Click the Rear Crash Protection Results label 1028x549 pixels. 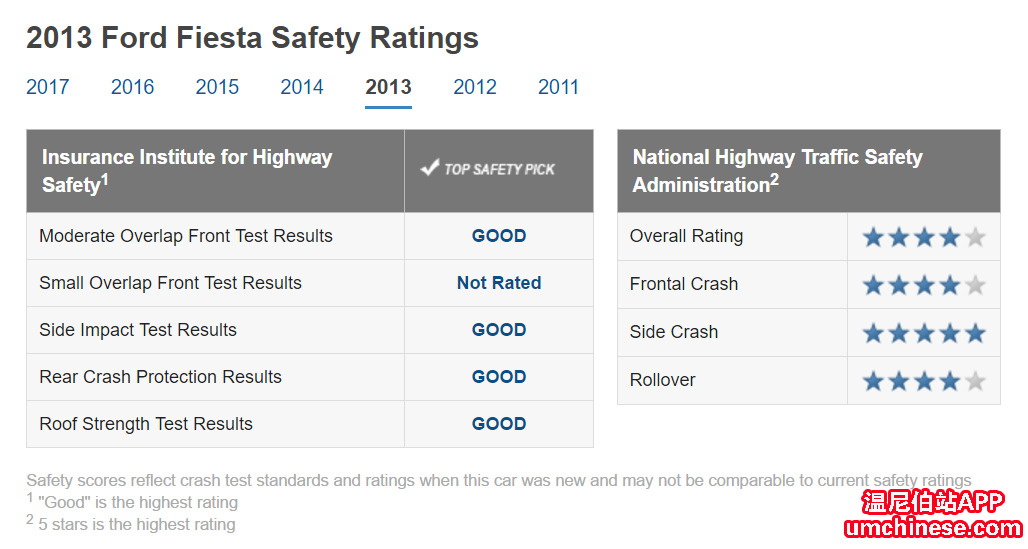pos(160,377)
